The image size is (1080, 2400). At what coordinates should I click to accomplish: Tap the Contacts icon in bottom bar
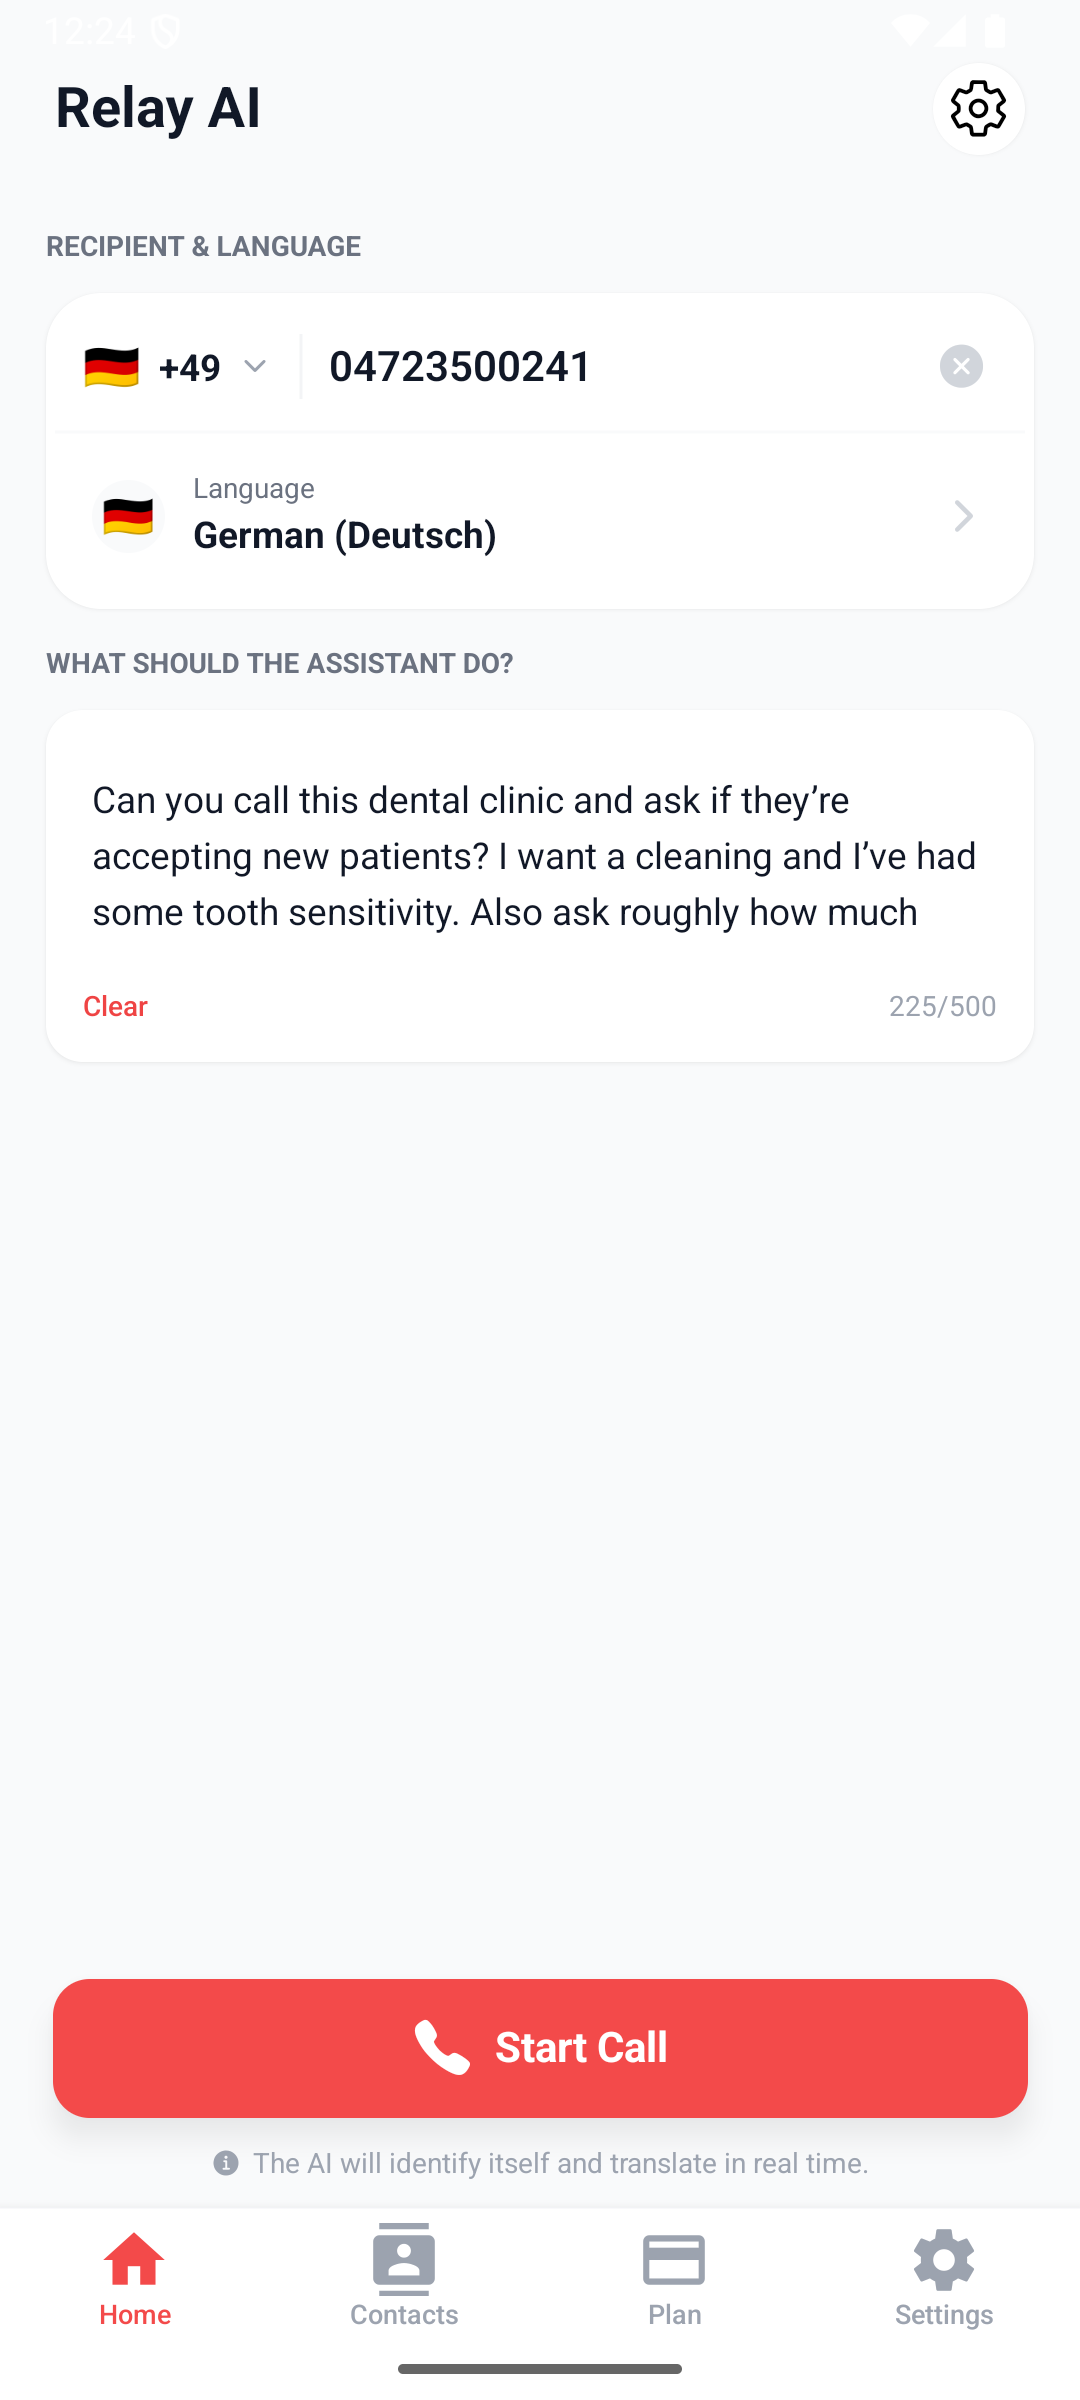pos(404,2260)
